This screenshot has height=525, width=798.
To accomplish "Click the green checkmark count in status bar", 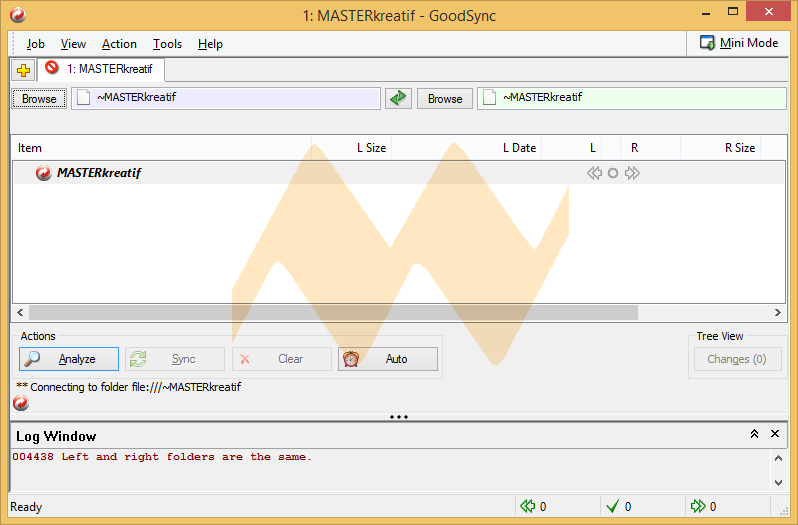I will pyautogui.click(x=619, y=506).
